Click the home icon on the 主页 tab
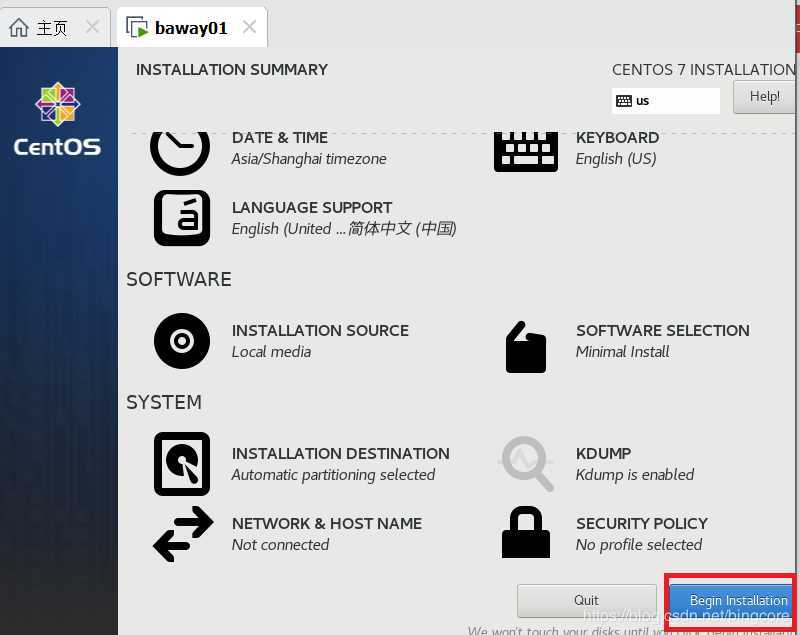This screenshot has width=800, height=635. click(19, 28)
